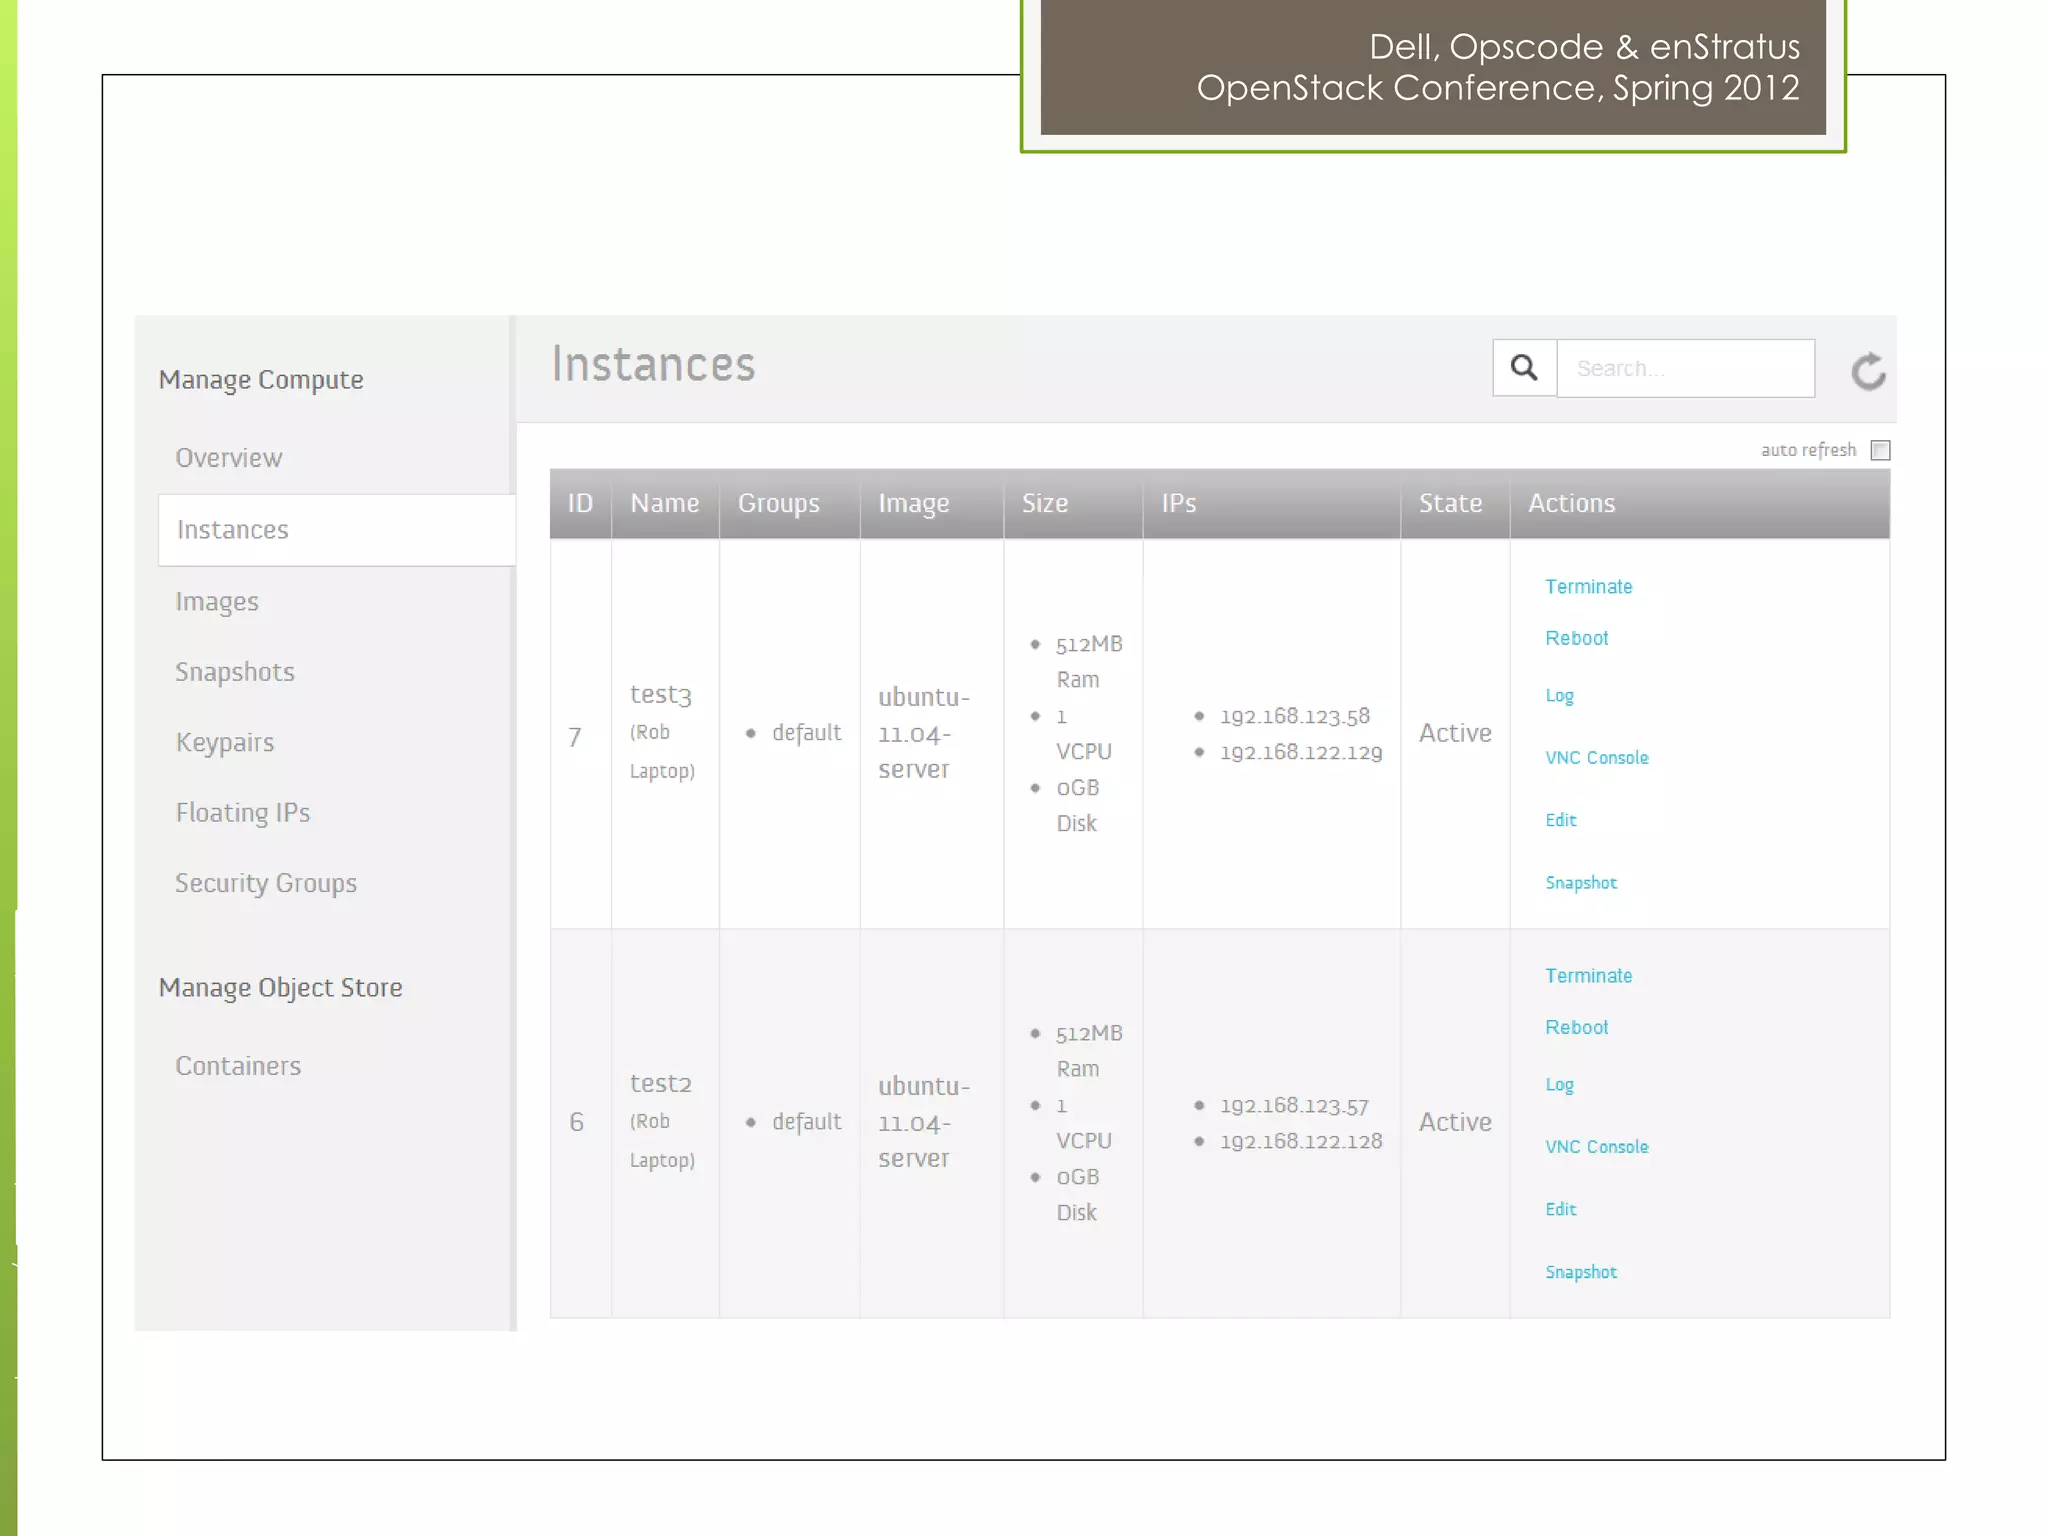Image resolution: width=2048 pixels, height=1536 pixels.
Task: Open Overview in the sidebar
Action: 229,458
